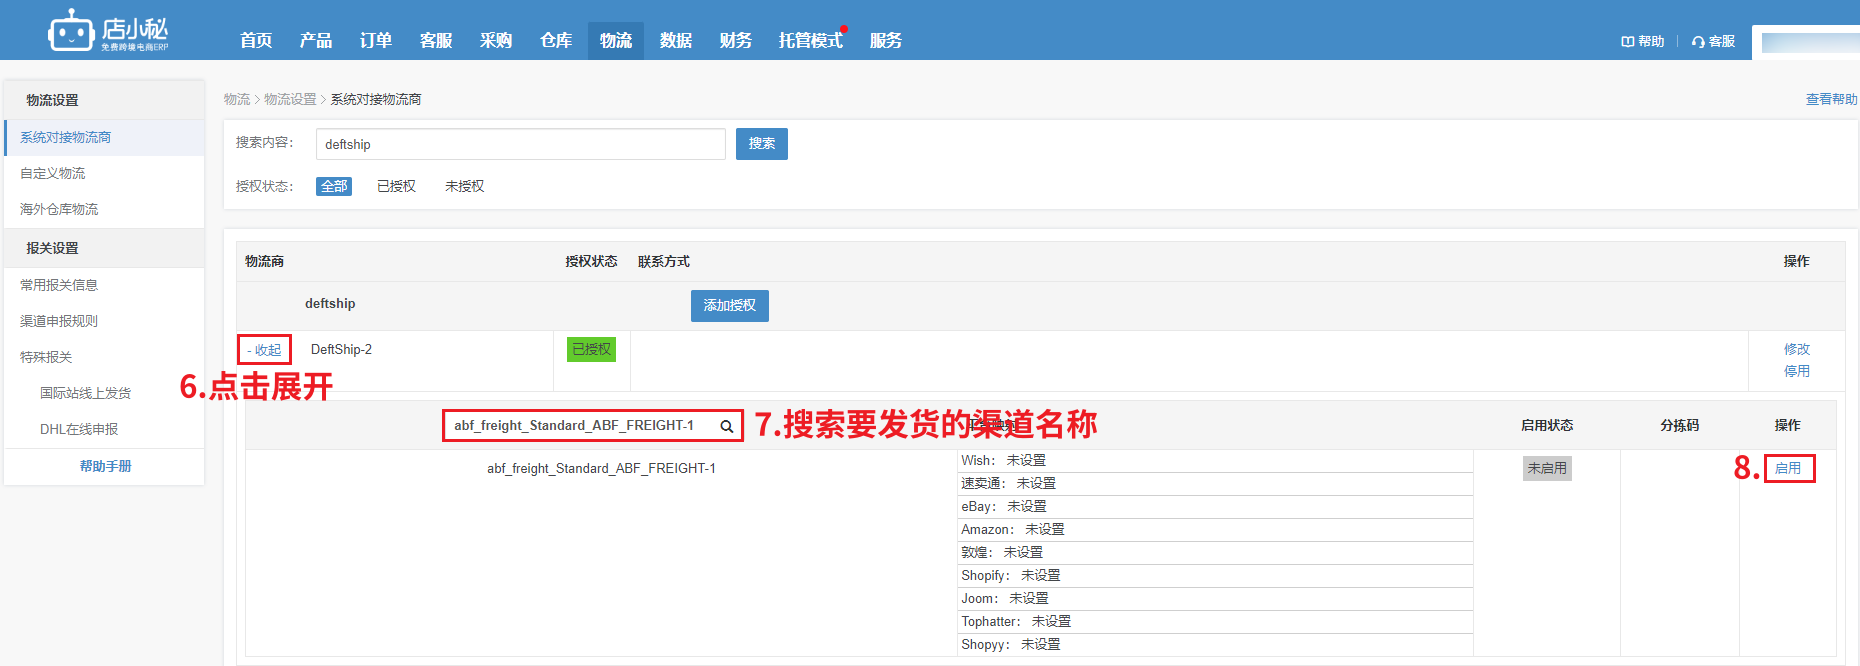1860x666 pixels.
Task: Click the Shopyy: 未设置 row
Action: pyautogui.click(x=1215, y=645)
